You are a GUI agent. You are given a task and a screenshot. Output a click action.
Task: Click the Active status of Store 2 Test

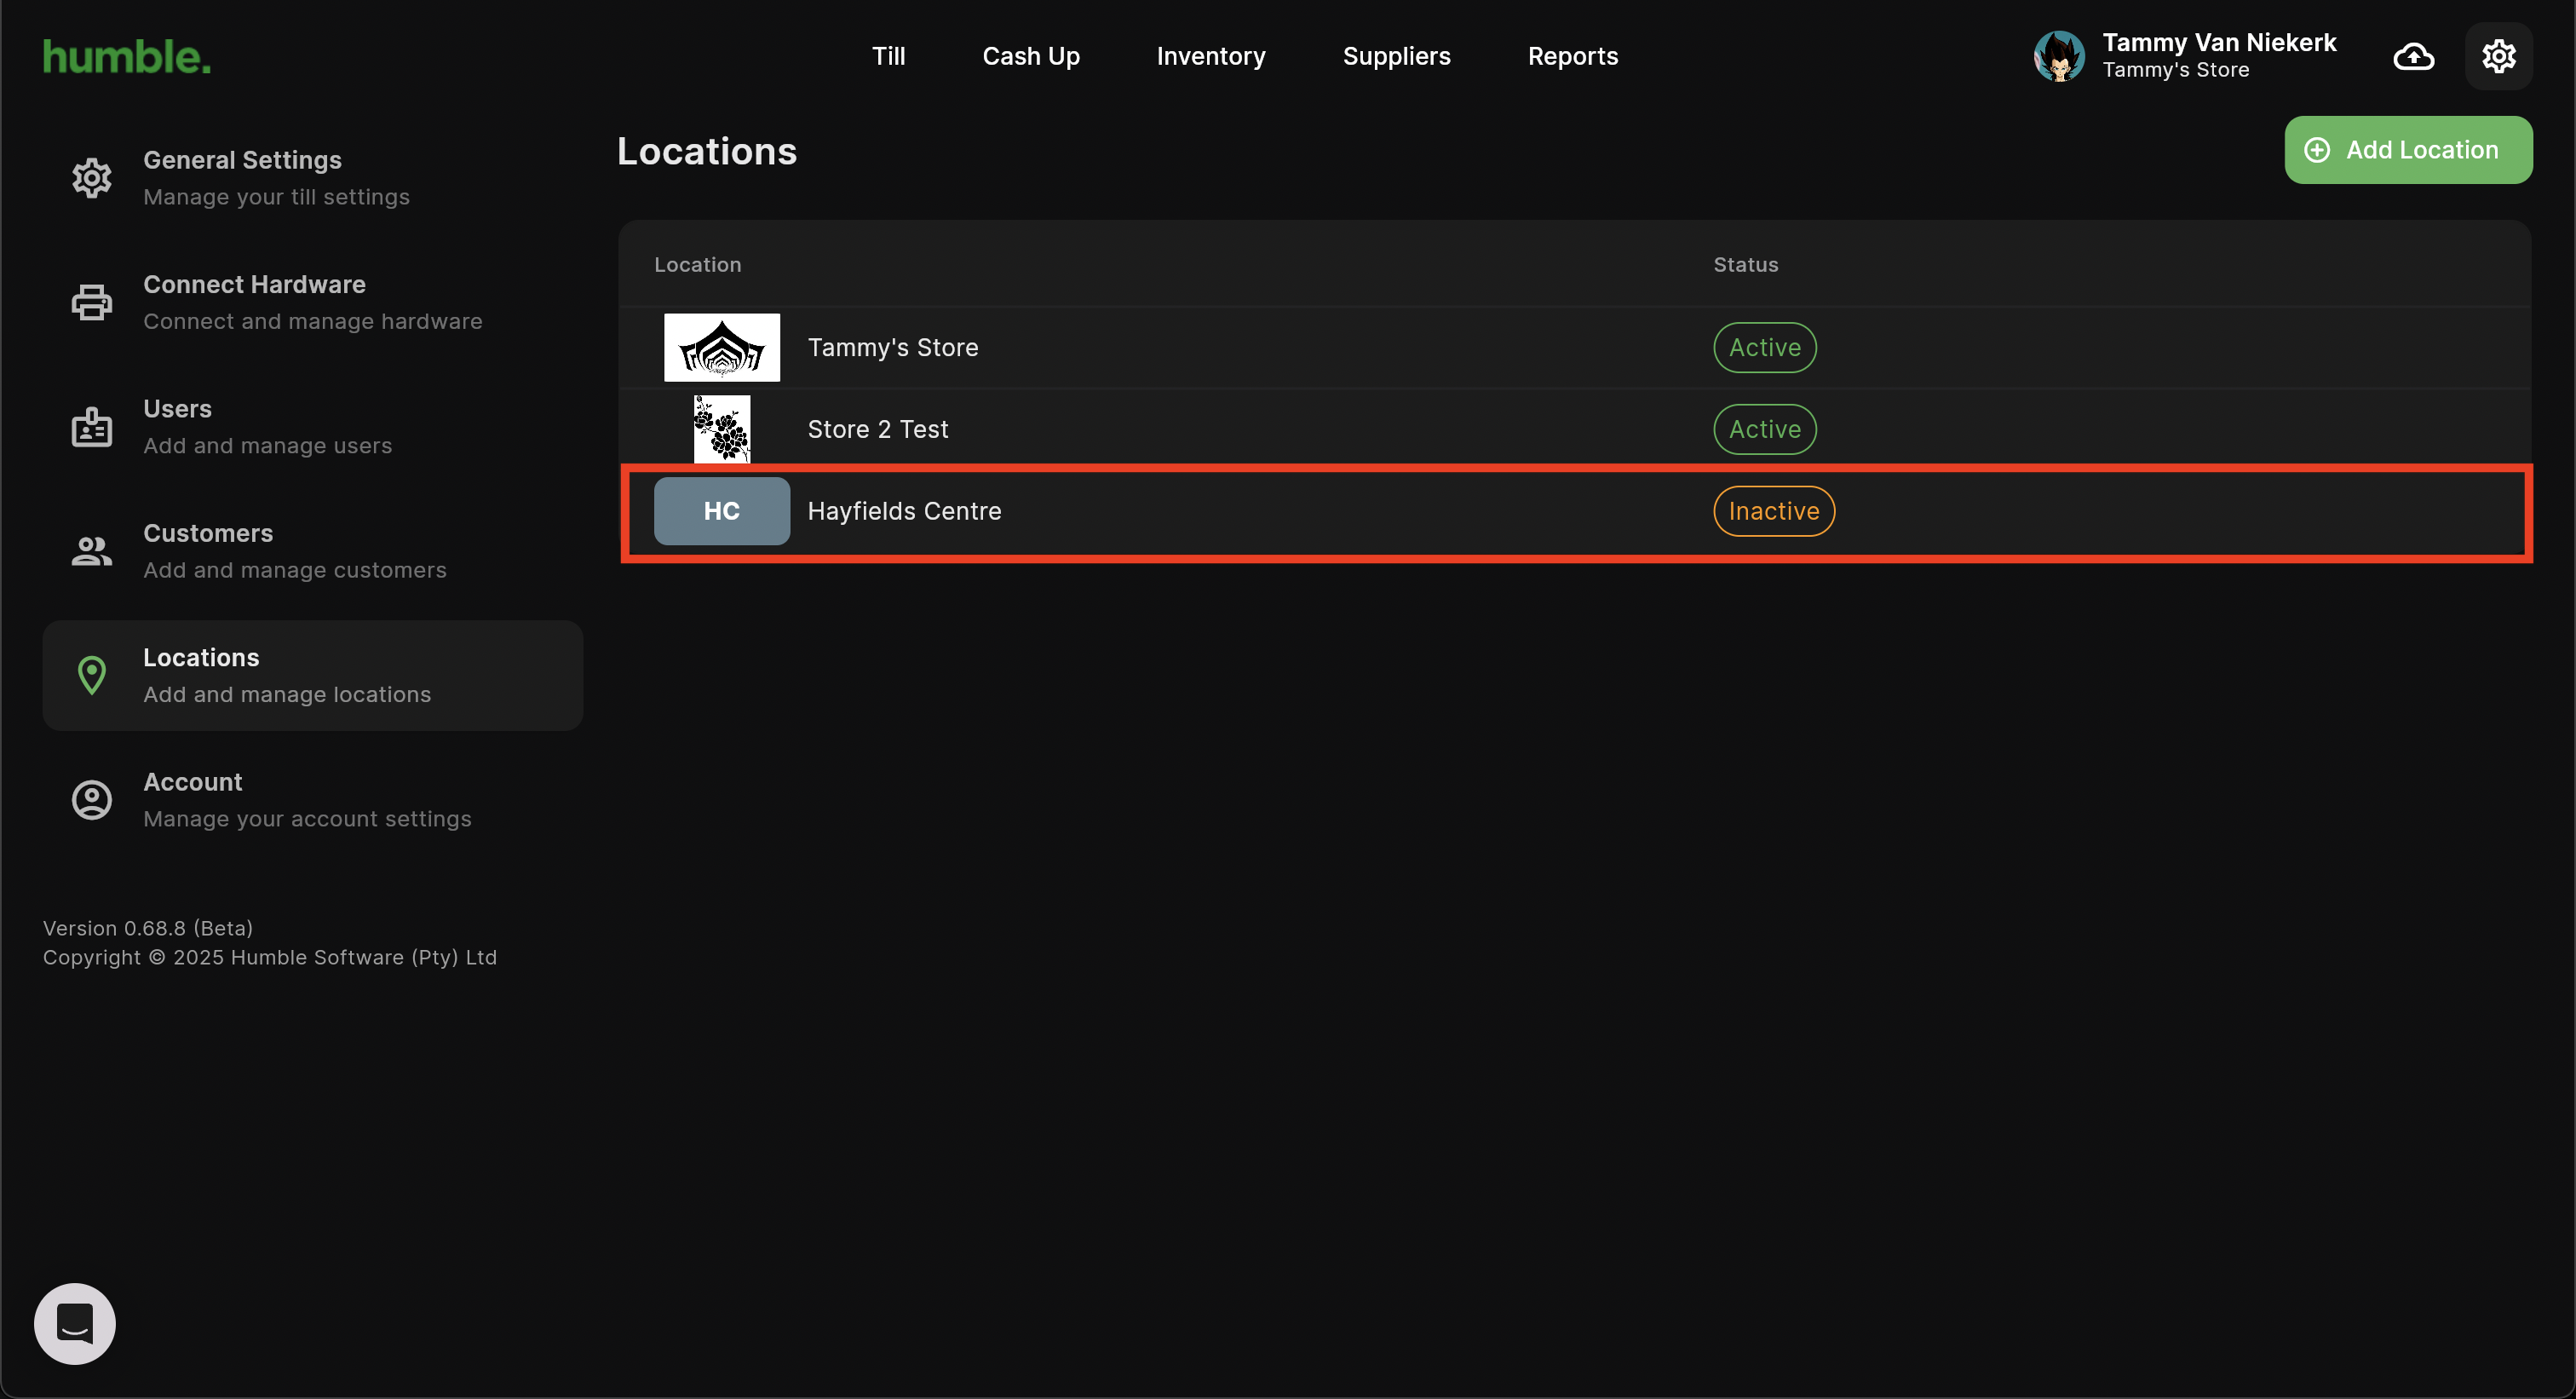(1764, 429)
